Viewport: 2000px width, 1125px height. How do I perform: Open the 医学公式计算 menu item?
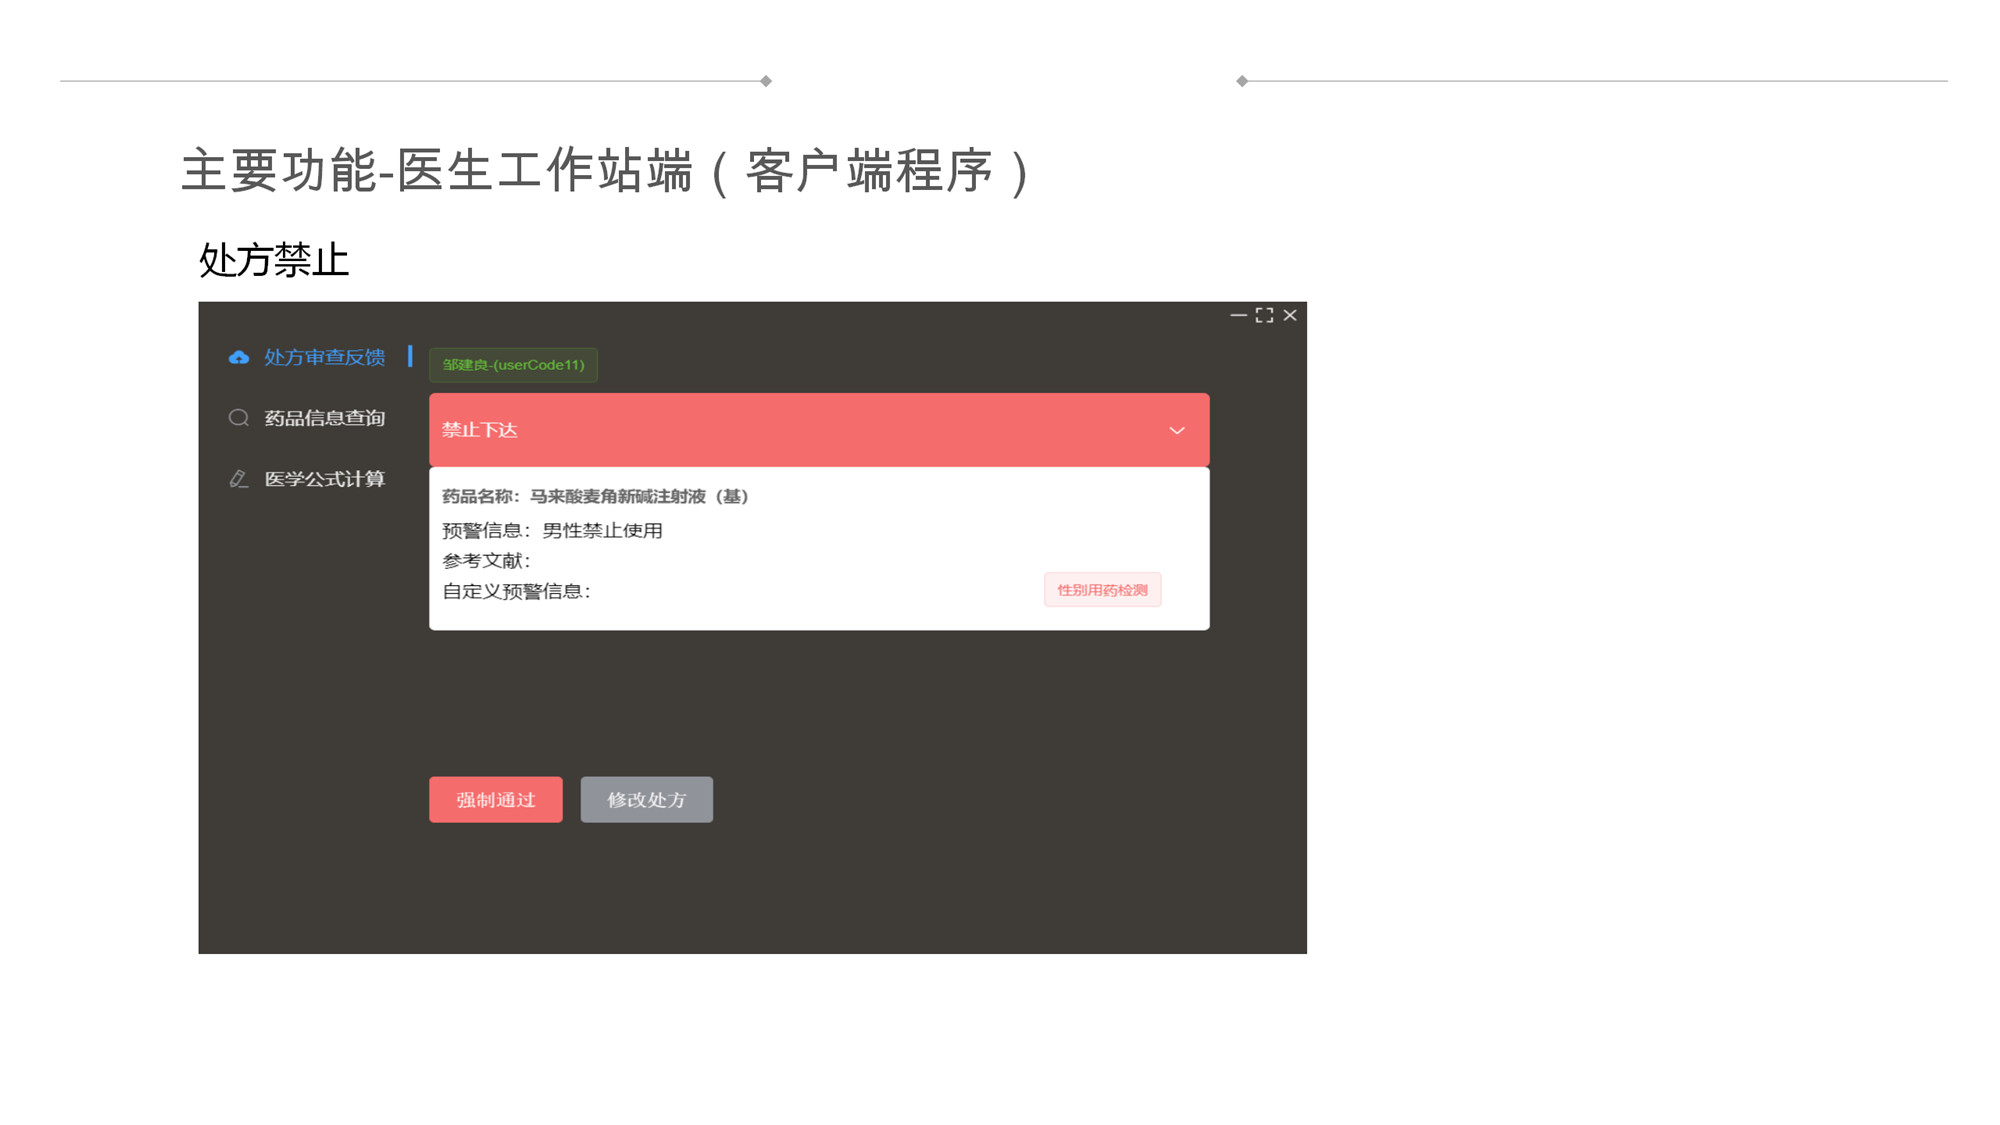pyautogui.click(x=324, y=479)
